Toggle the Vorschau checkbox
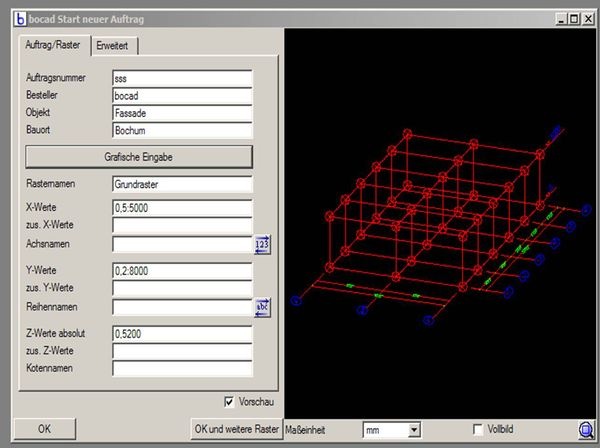600x448 pixels. pos(231,401)
